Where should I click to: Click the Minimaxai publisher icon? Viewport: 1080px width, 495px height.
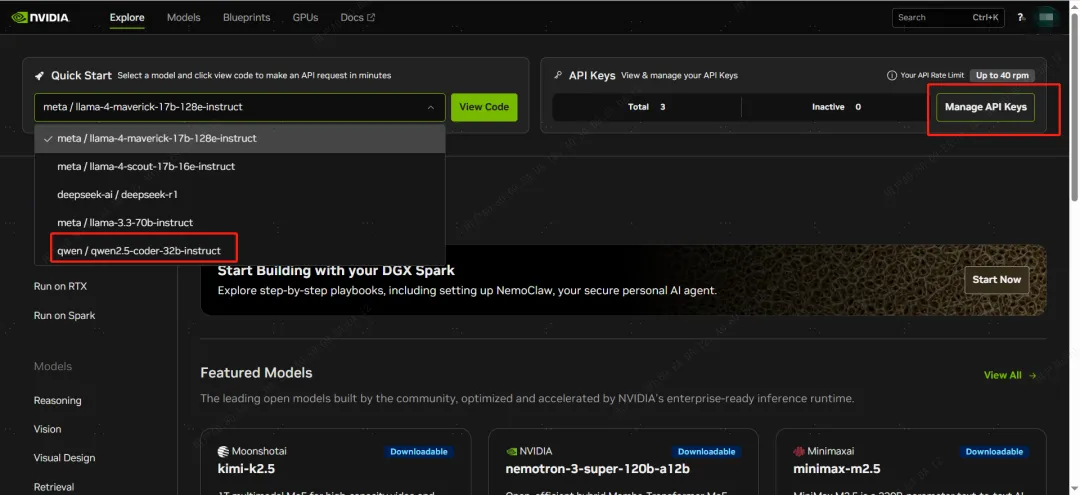tap(799, 452)
